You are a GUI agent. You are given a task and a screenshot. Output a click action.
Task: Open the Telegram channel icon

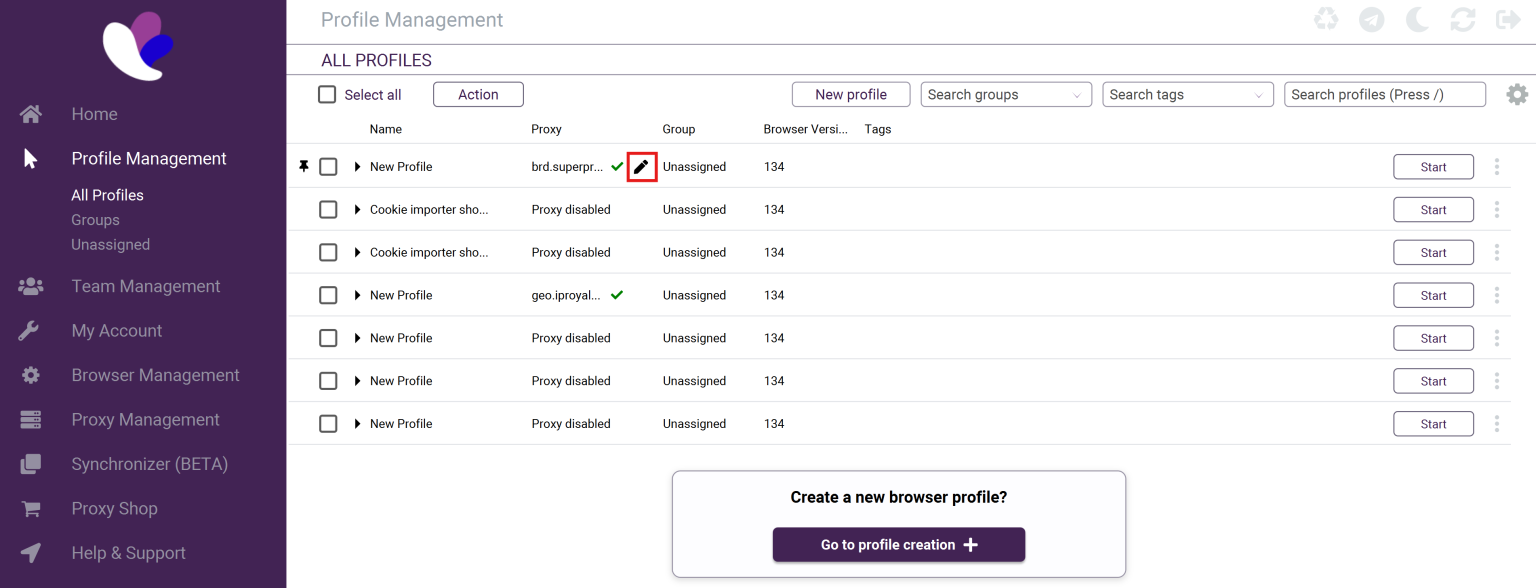click(1371, 19)
